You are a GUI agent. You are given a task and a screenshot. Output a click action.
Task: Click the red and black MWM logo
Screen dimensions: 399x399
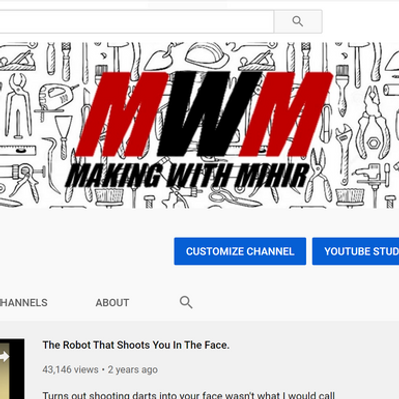(x=204, y=114)
